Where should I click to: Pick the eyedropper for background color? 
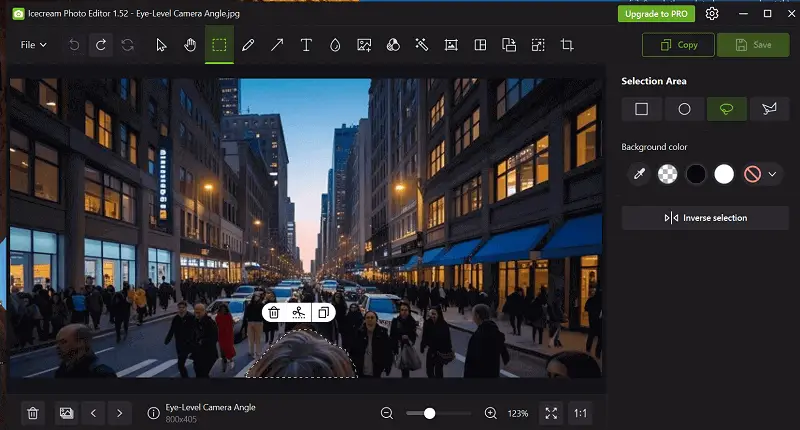click(639, 174)
